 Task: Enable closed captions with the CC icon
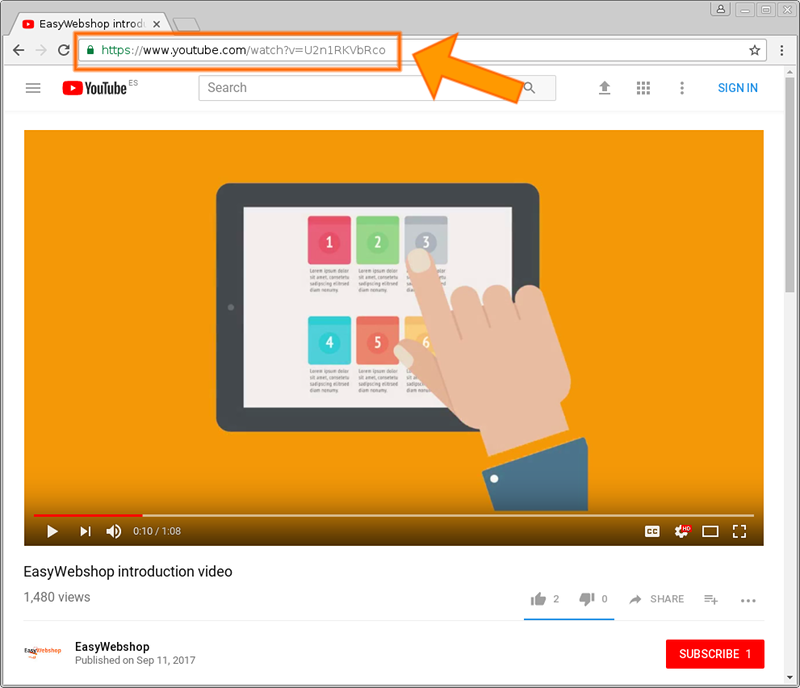(x=652, y=531)
